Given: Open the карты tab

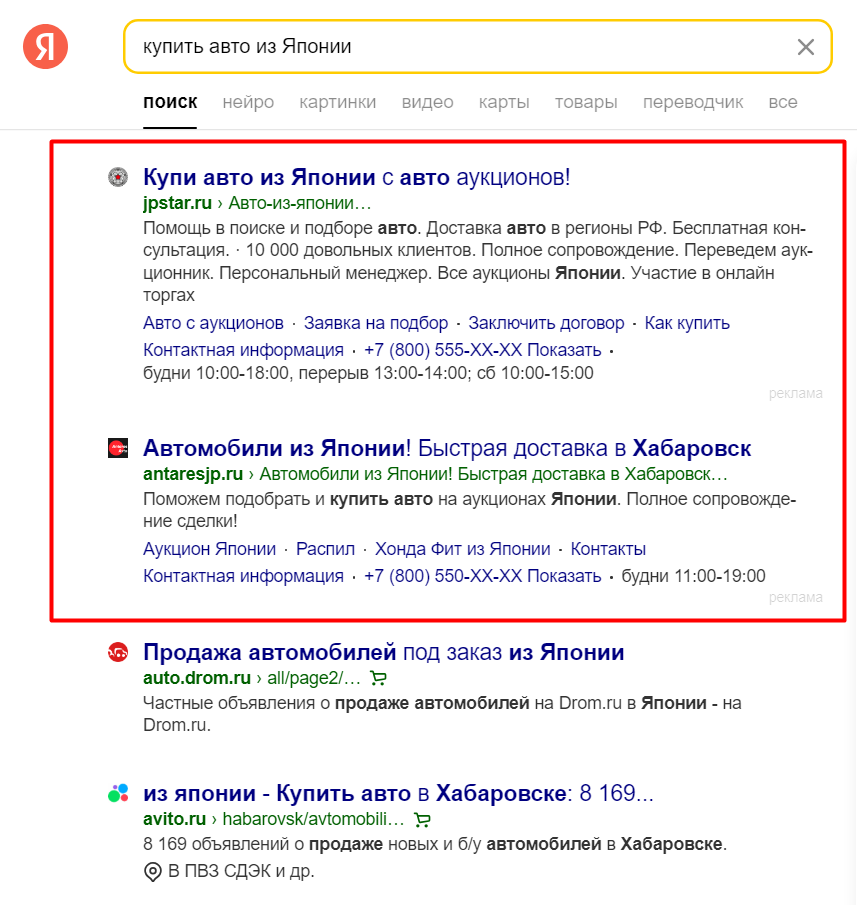Looking at the screenshot, I should pos(504,102).
